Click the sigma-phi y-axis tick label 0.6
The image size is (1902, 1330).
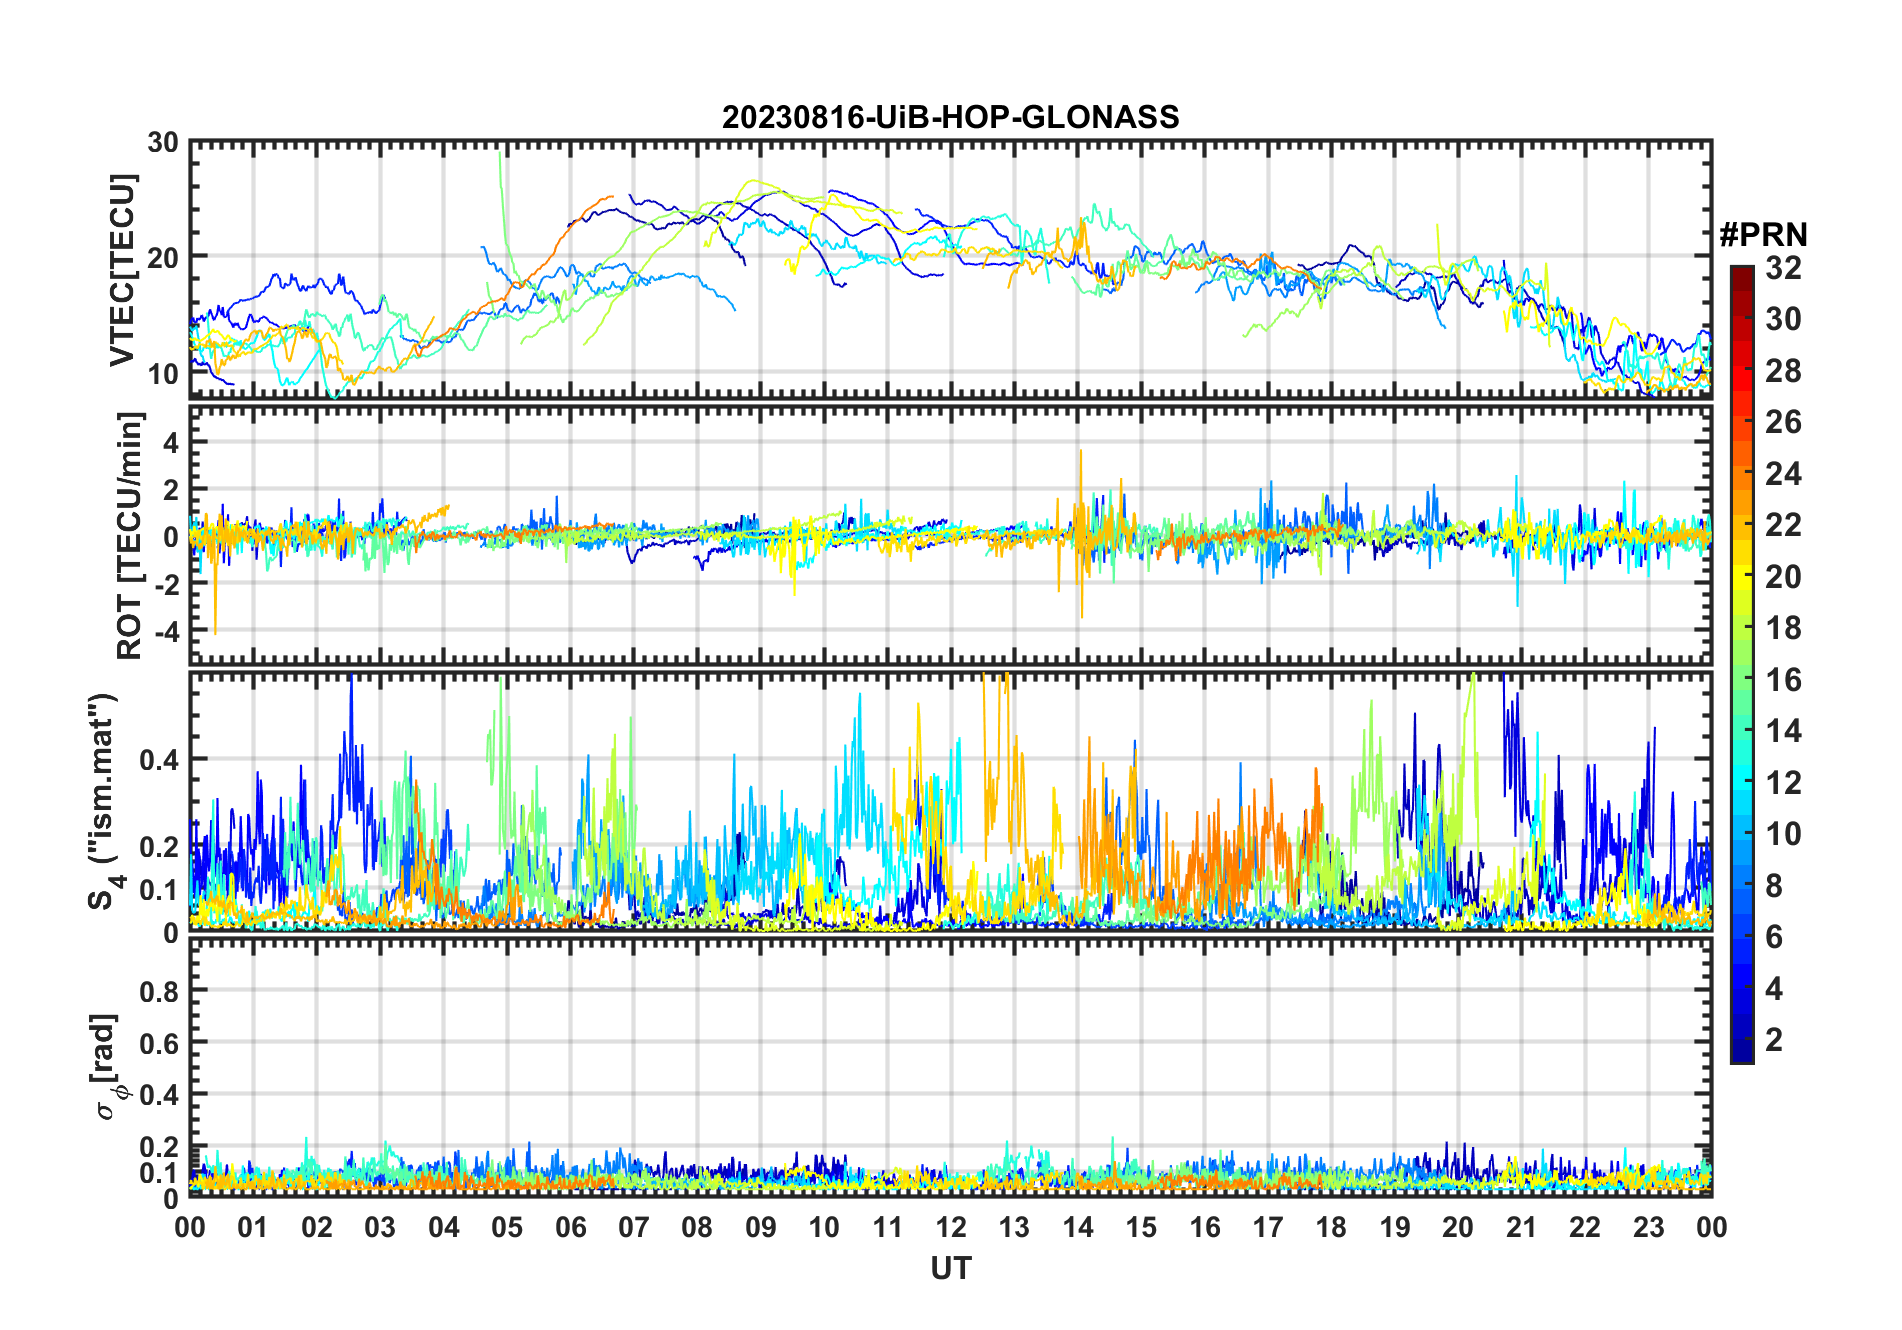160,1044
